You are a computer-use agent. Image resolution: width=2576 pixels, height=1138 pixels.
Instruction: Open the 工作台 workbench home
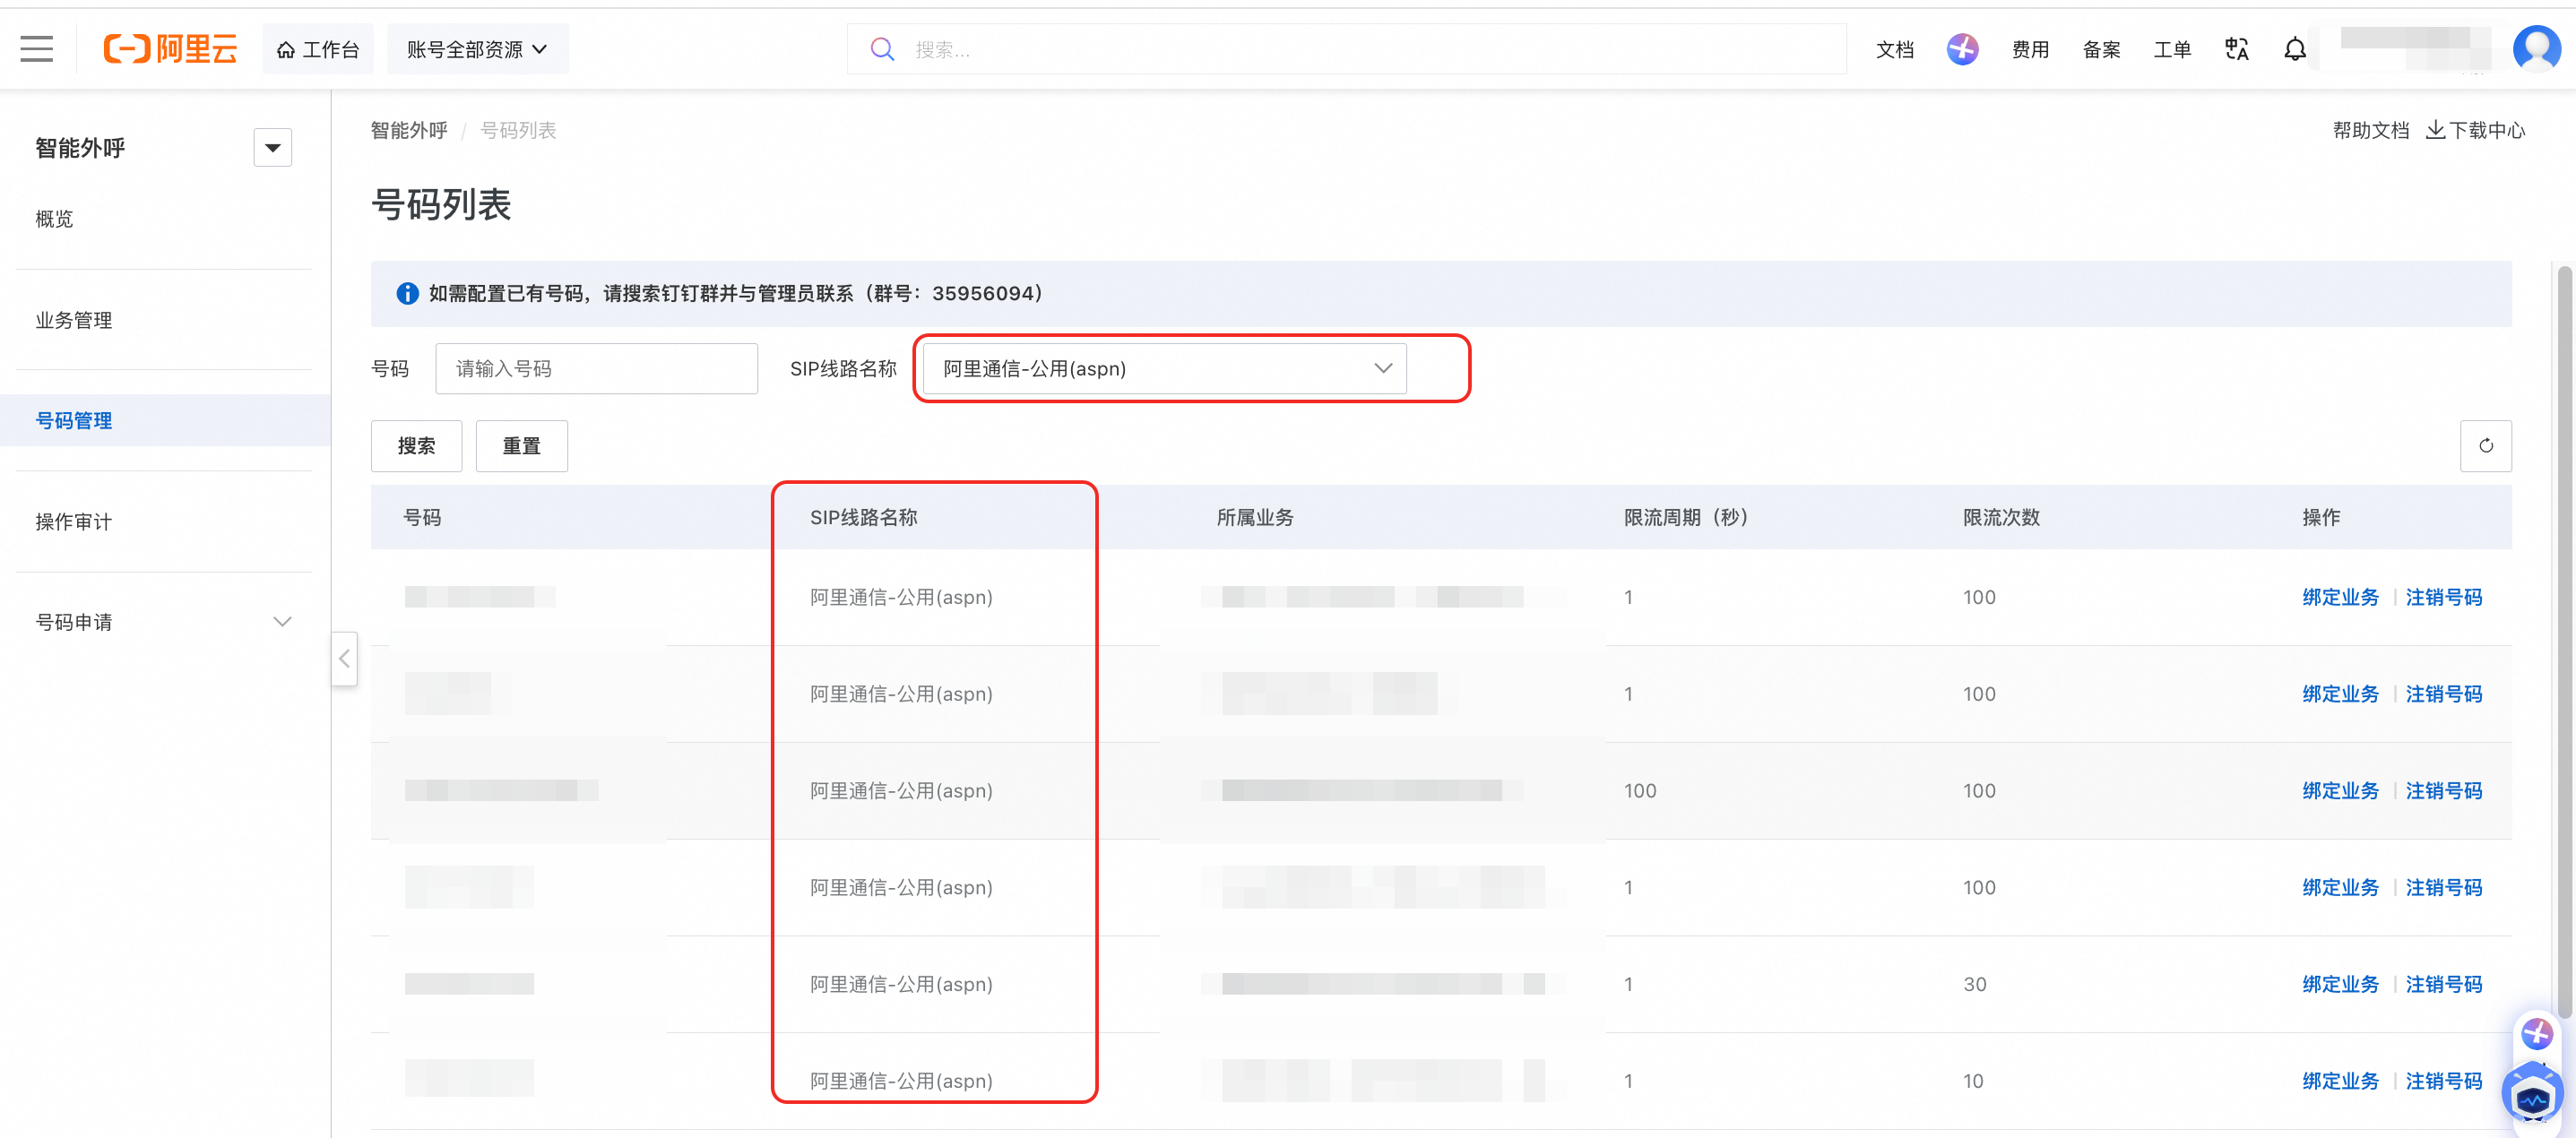[318, 49]
